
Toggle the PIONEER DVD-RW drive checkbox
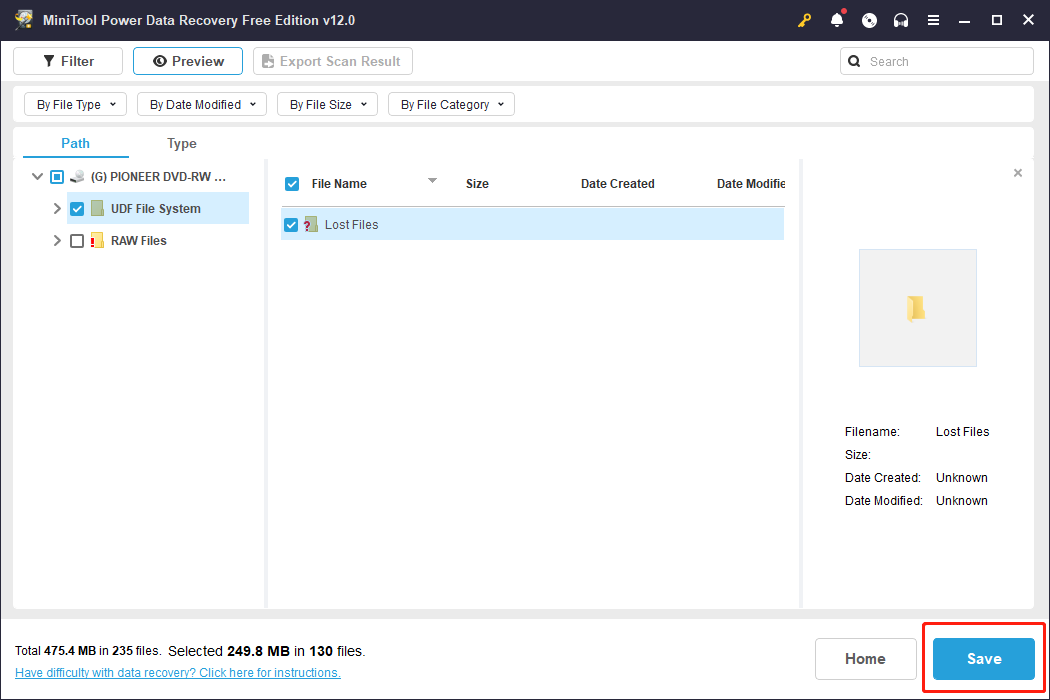pyautogui.click(x=57, y=177)
